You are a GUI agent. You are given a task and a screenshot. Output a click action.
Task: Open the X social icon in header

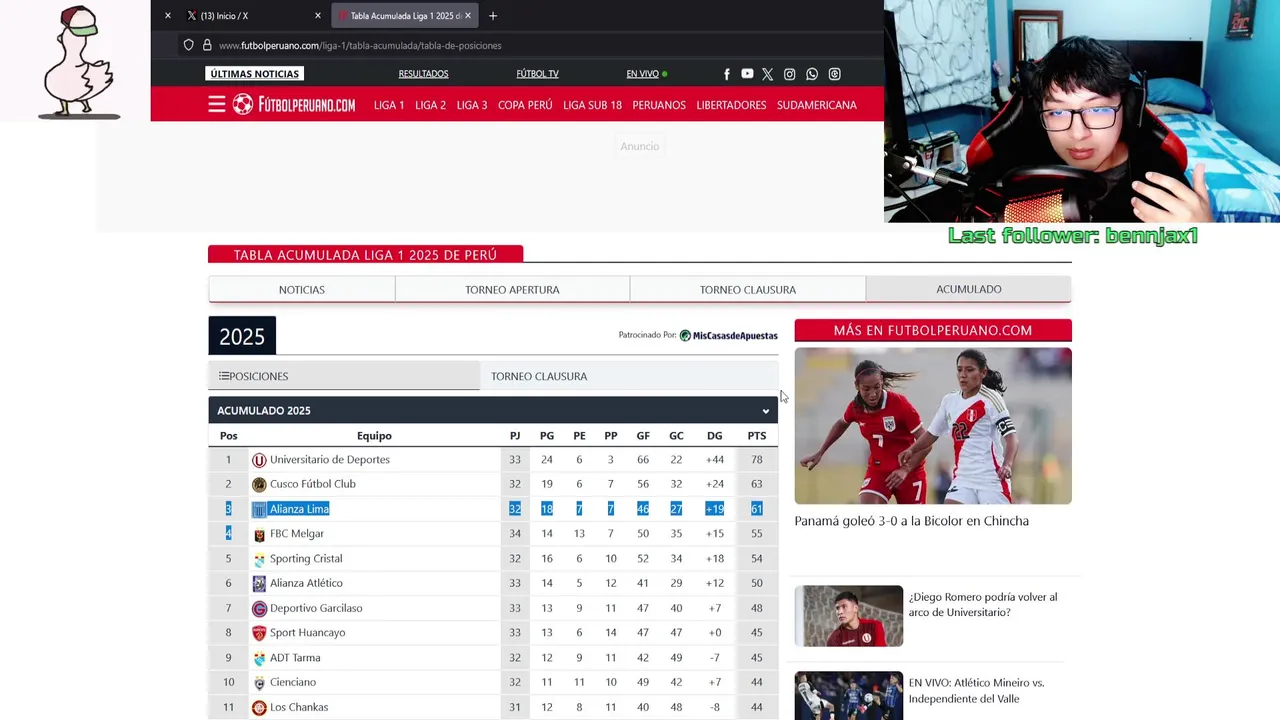[768, 74]
